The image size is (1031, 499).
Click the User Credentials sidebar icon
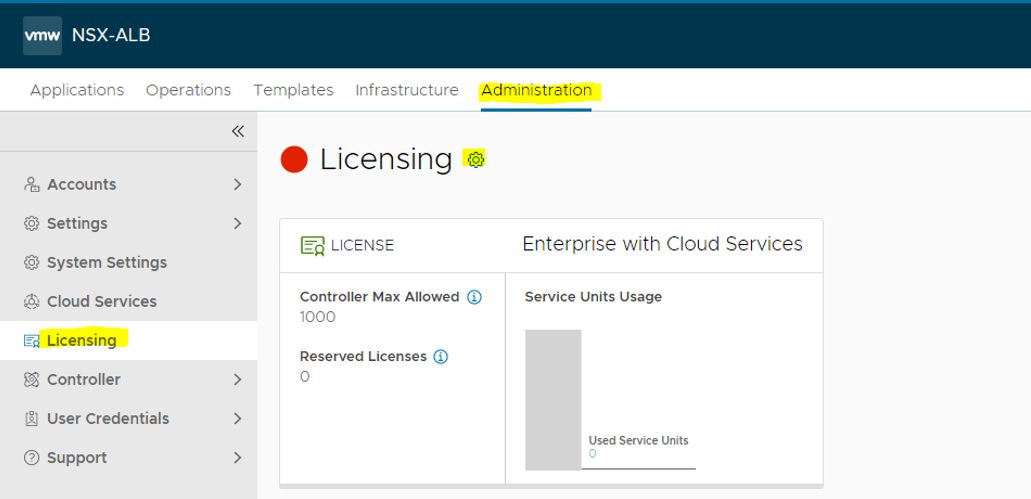[x=32, y=418]
